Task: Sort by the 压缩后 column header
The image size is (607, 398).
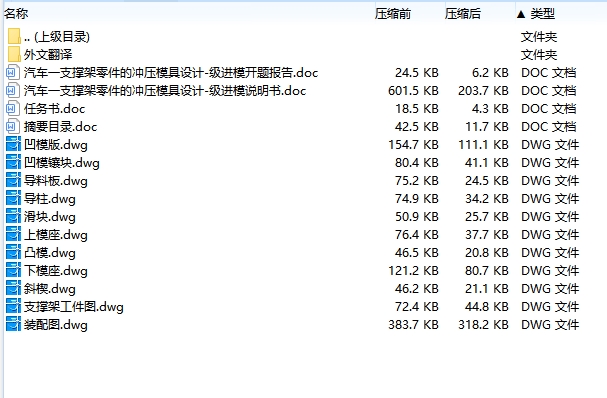Action: click(x=463, y=14)
